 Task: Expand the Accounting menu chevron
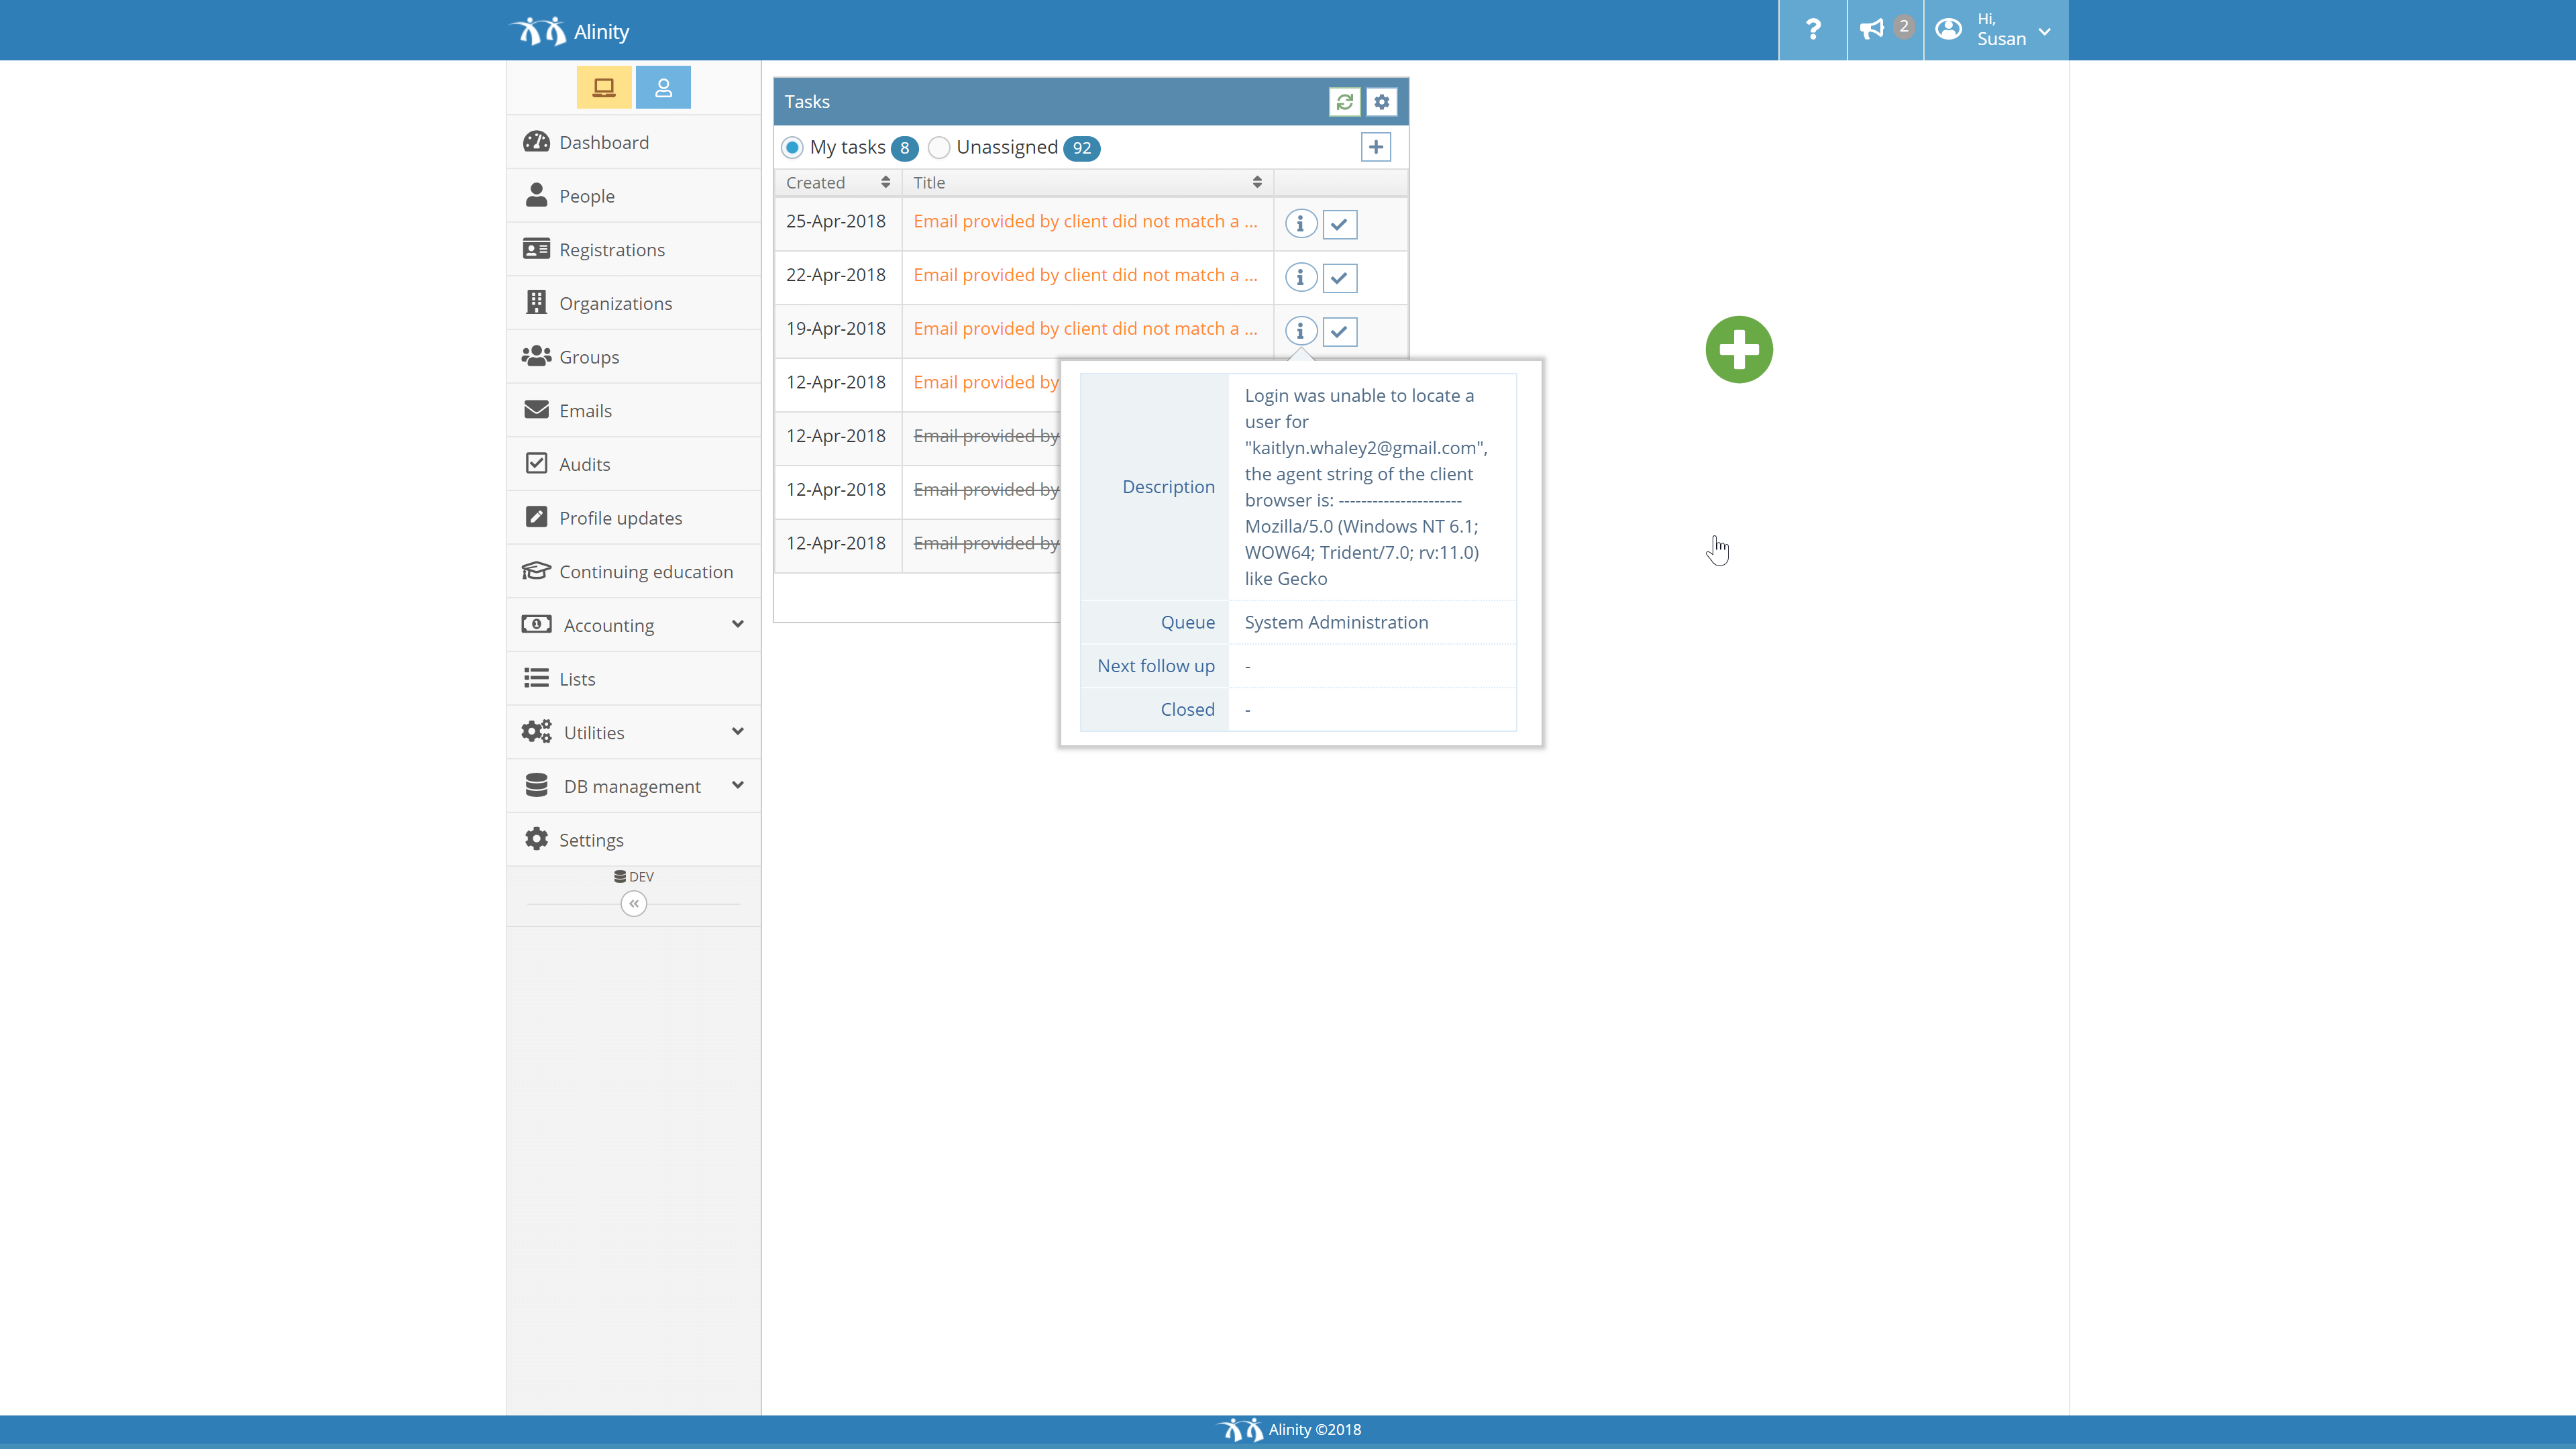tap(738, 625)
